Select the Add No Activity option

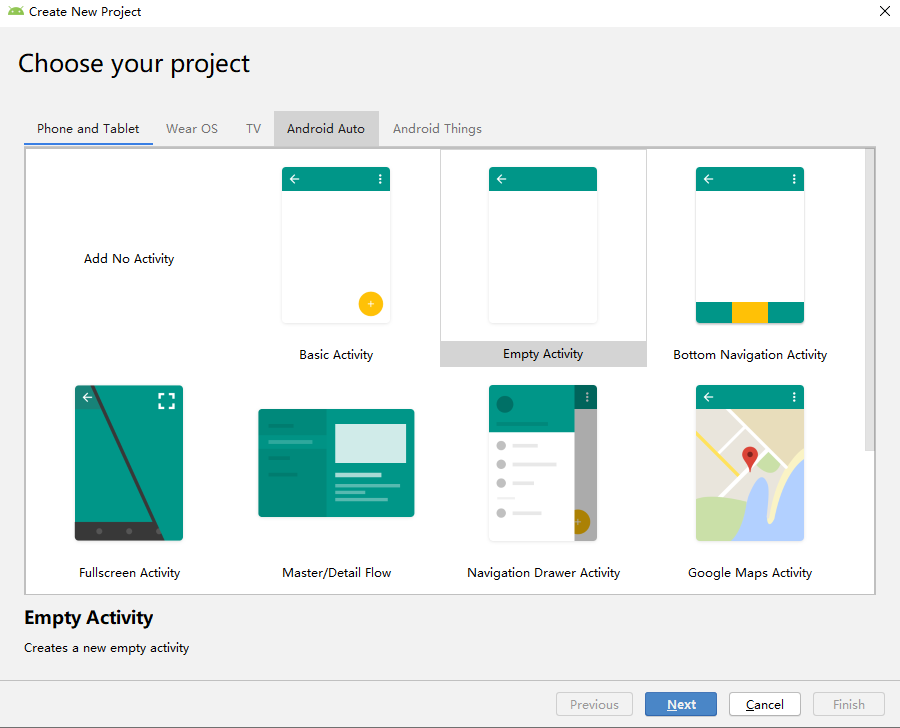click(129, 259)
